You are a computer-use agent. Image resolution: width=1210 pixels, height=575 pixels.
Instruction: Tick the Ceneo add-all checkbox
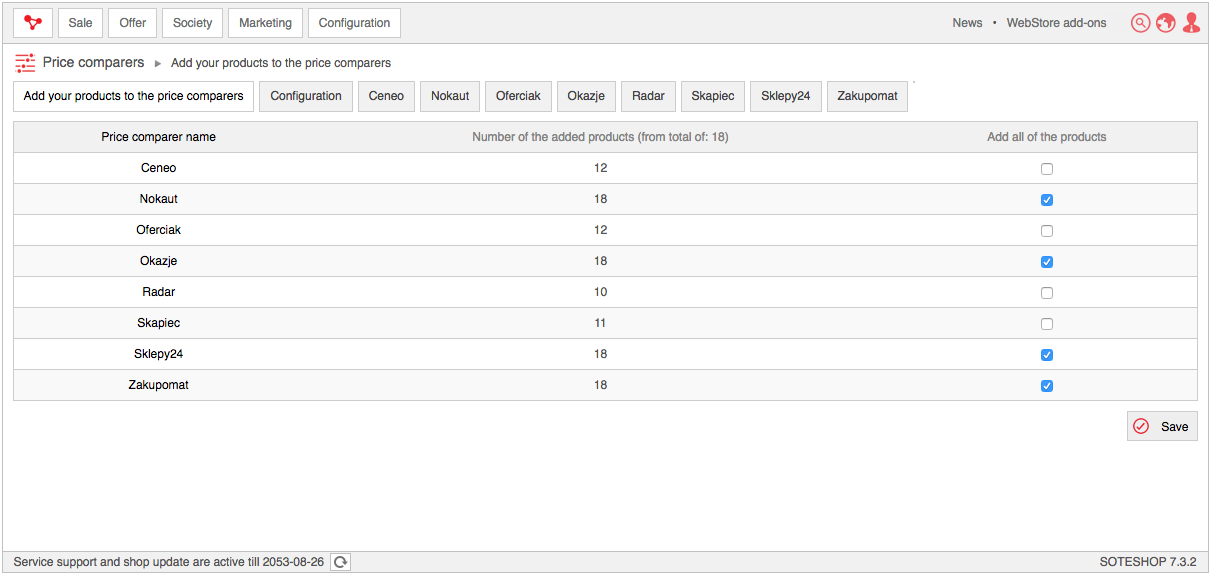pyautogui.click(x=1047, y=169)
